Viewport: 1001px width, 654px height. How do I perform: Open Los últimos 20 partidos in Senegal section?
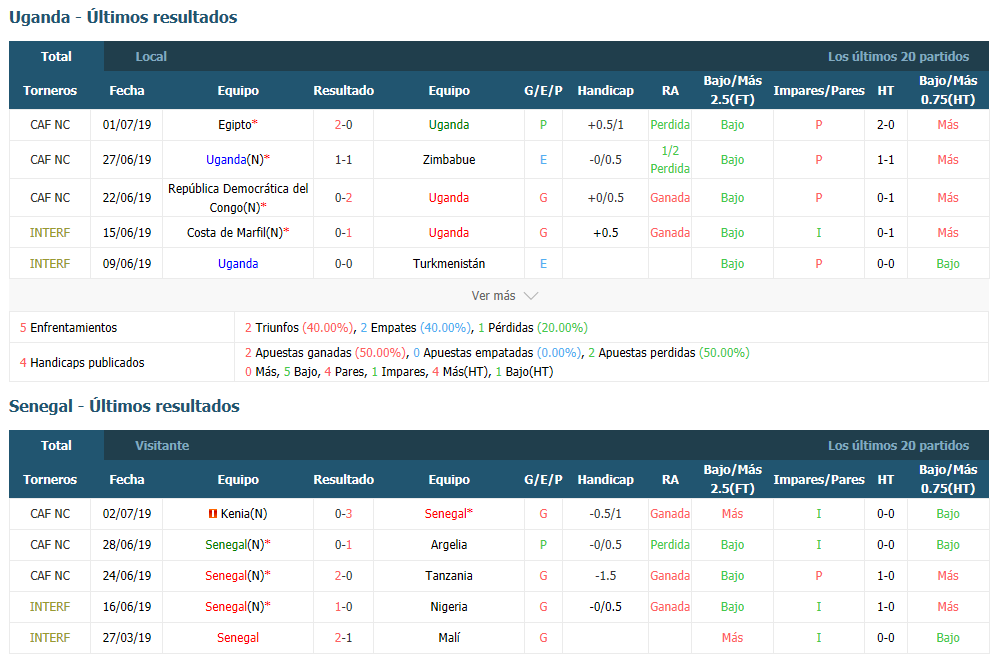point(898,445)
